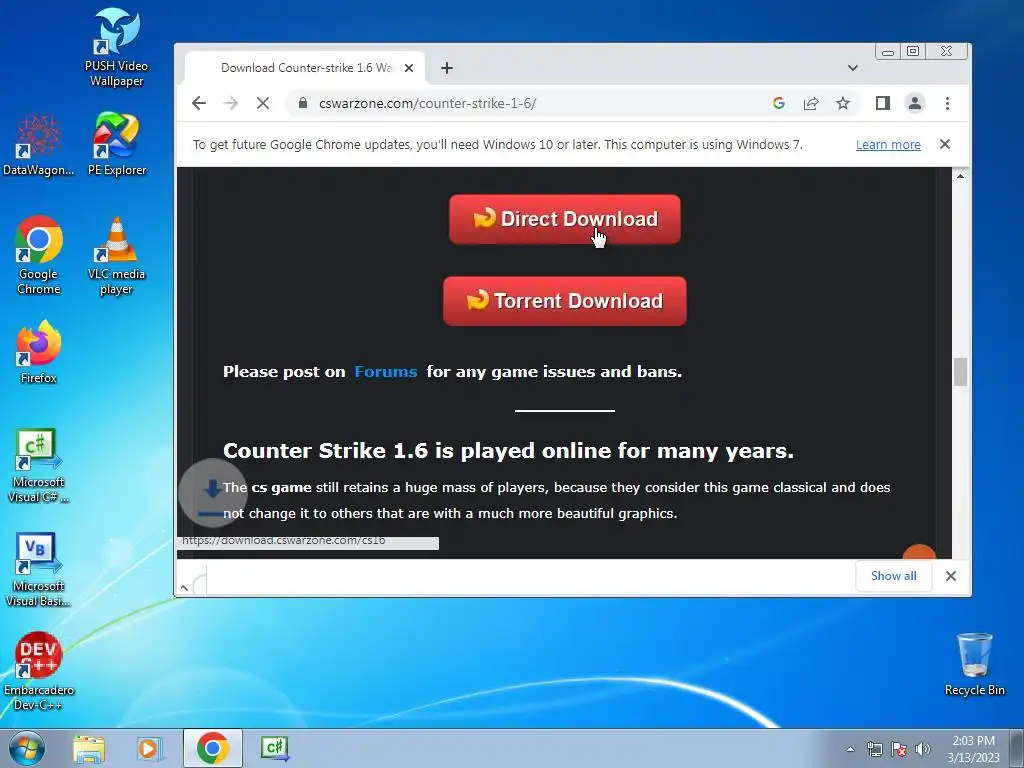Open Chrome's three-dot menu

tap(948, 103)
